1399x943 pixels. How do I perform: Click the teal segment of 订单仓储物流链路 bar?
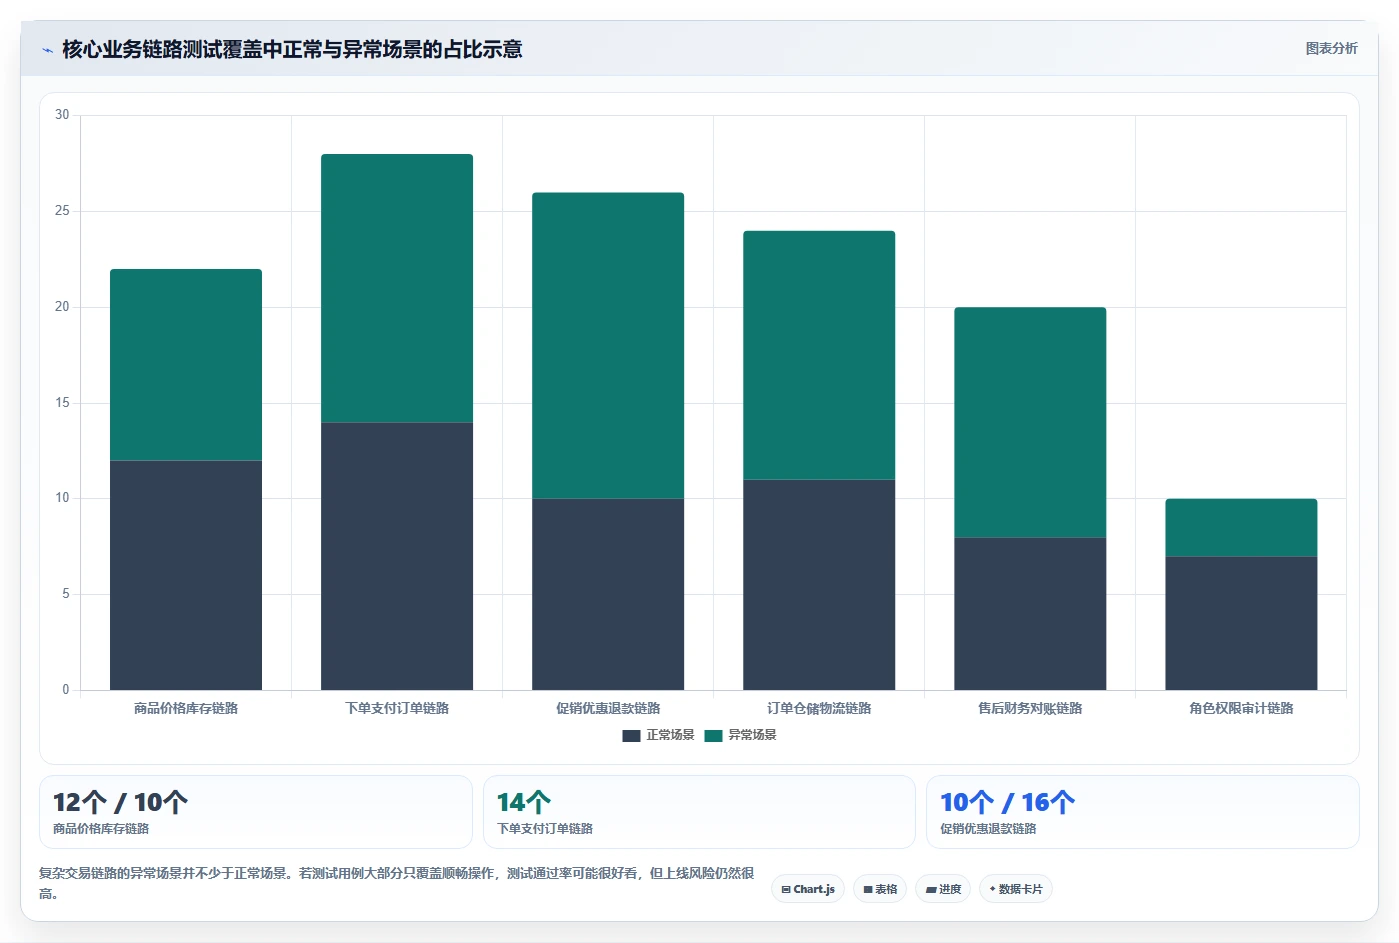click(x=819, y=355)
